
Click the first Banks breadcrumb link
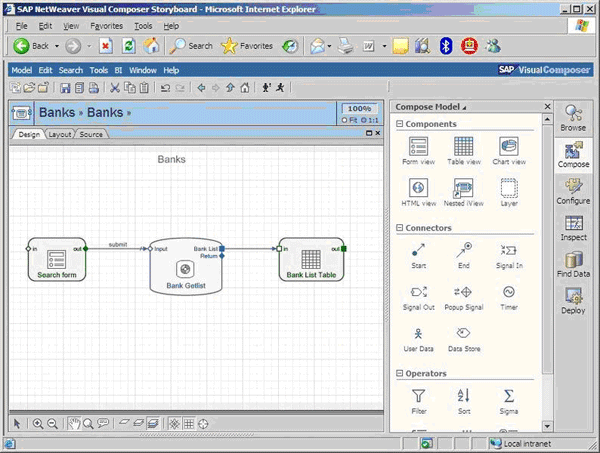point(57,112)
